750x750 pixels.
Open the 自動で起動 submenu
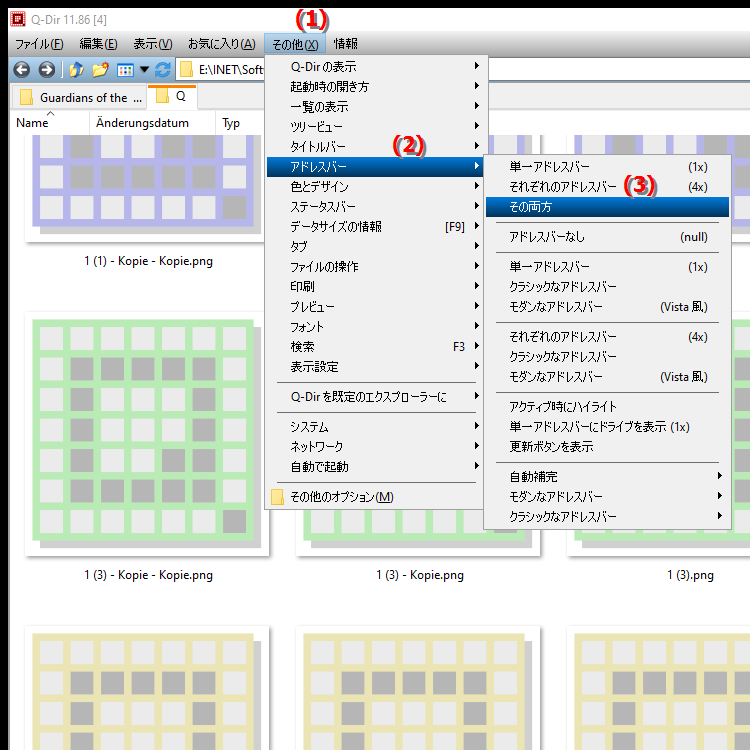click(x=375, y=467)
